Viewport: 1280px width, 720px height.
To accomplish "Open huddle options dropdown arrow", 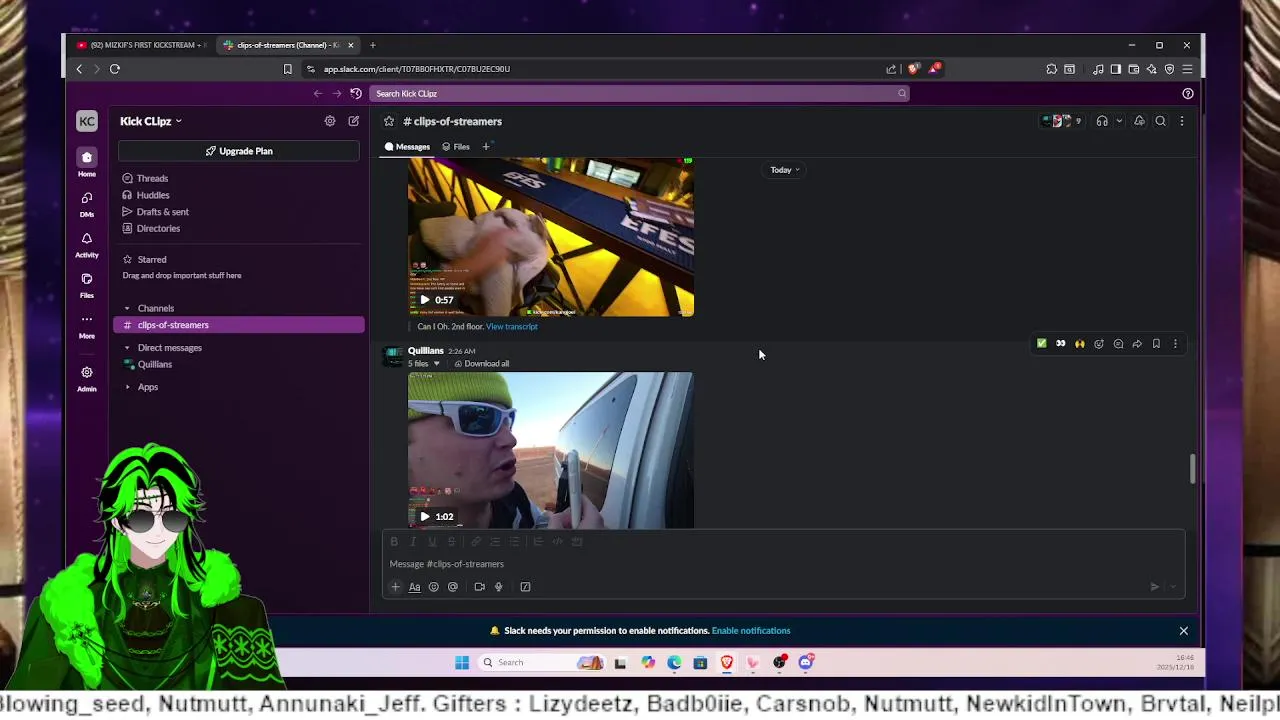I will coord(1118,121).
